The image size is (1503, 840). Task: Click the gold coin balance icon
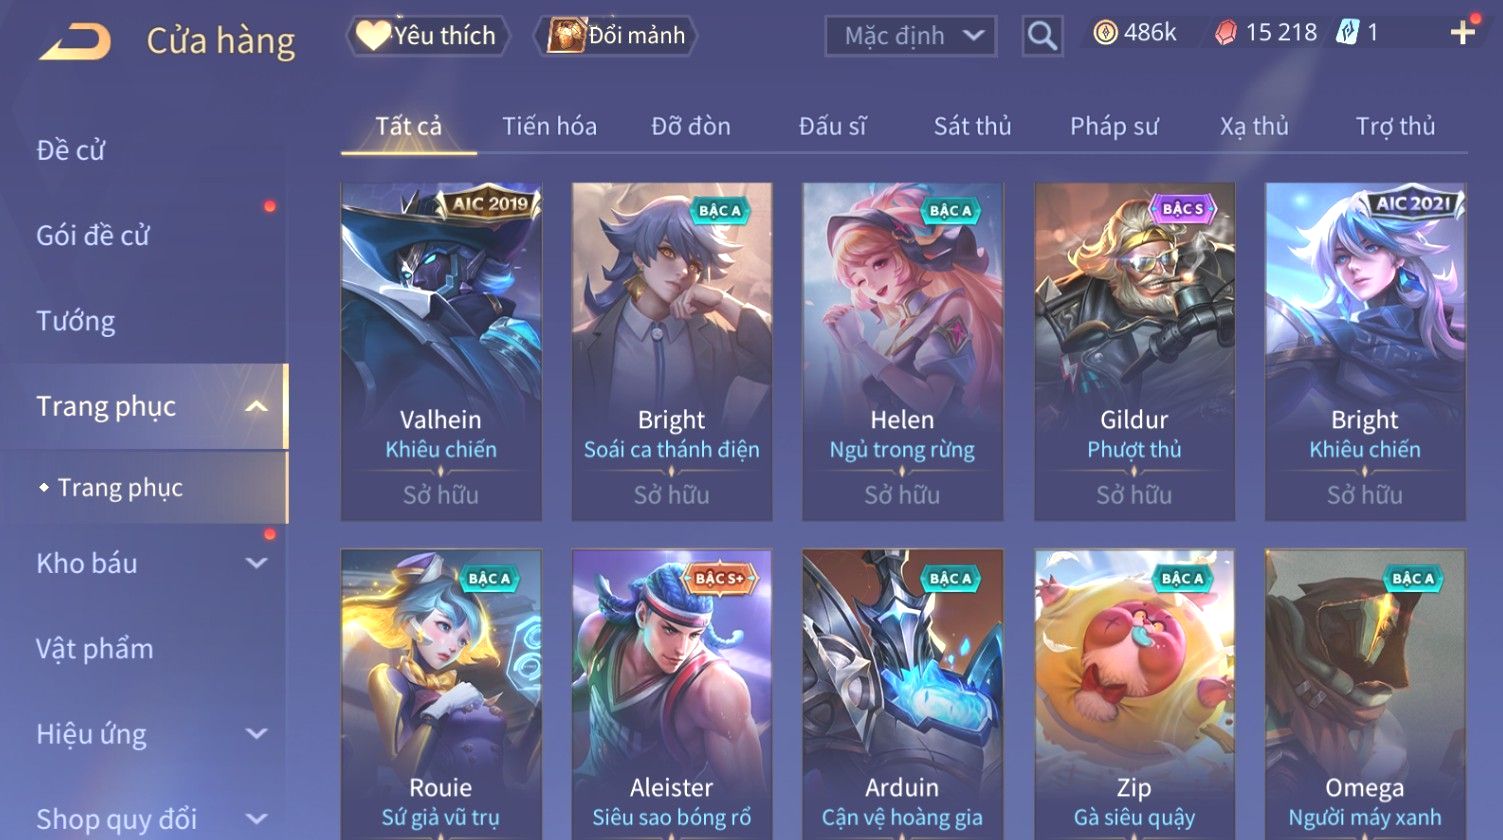point(1104,34)
